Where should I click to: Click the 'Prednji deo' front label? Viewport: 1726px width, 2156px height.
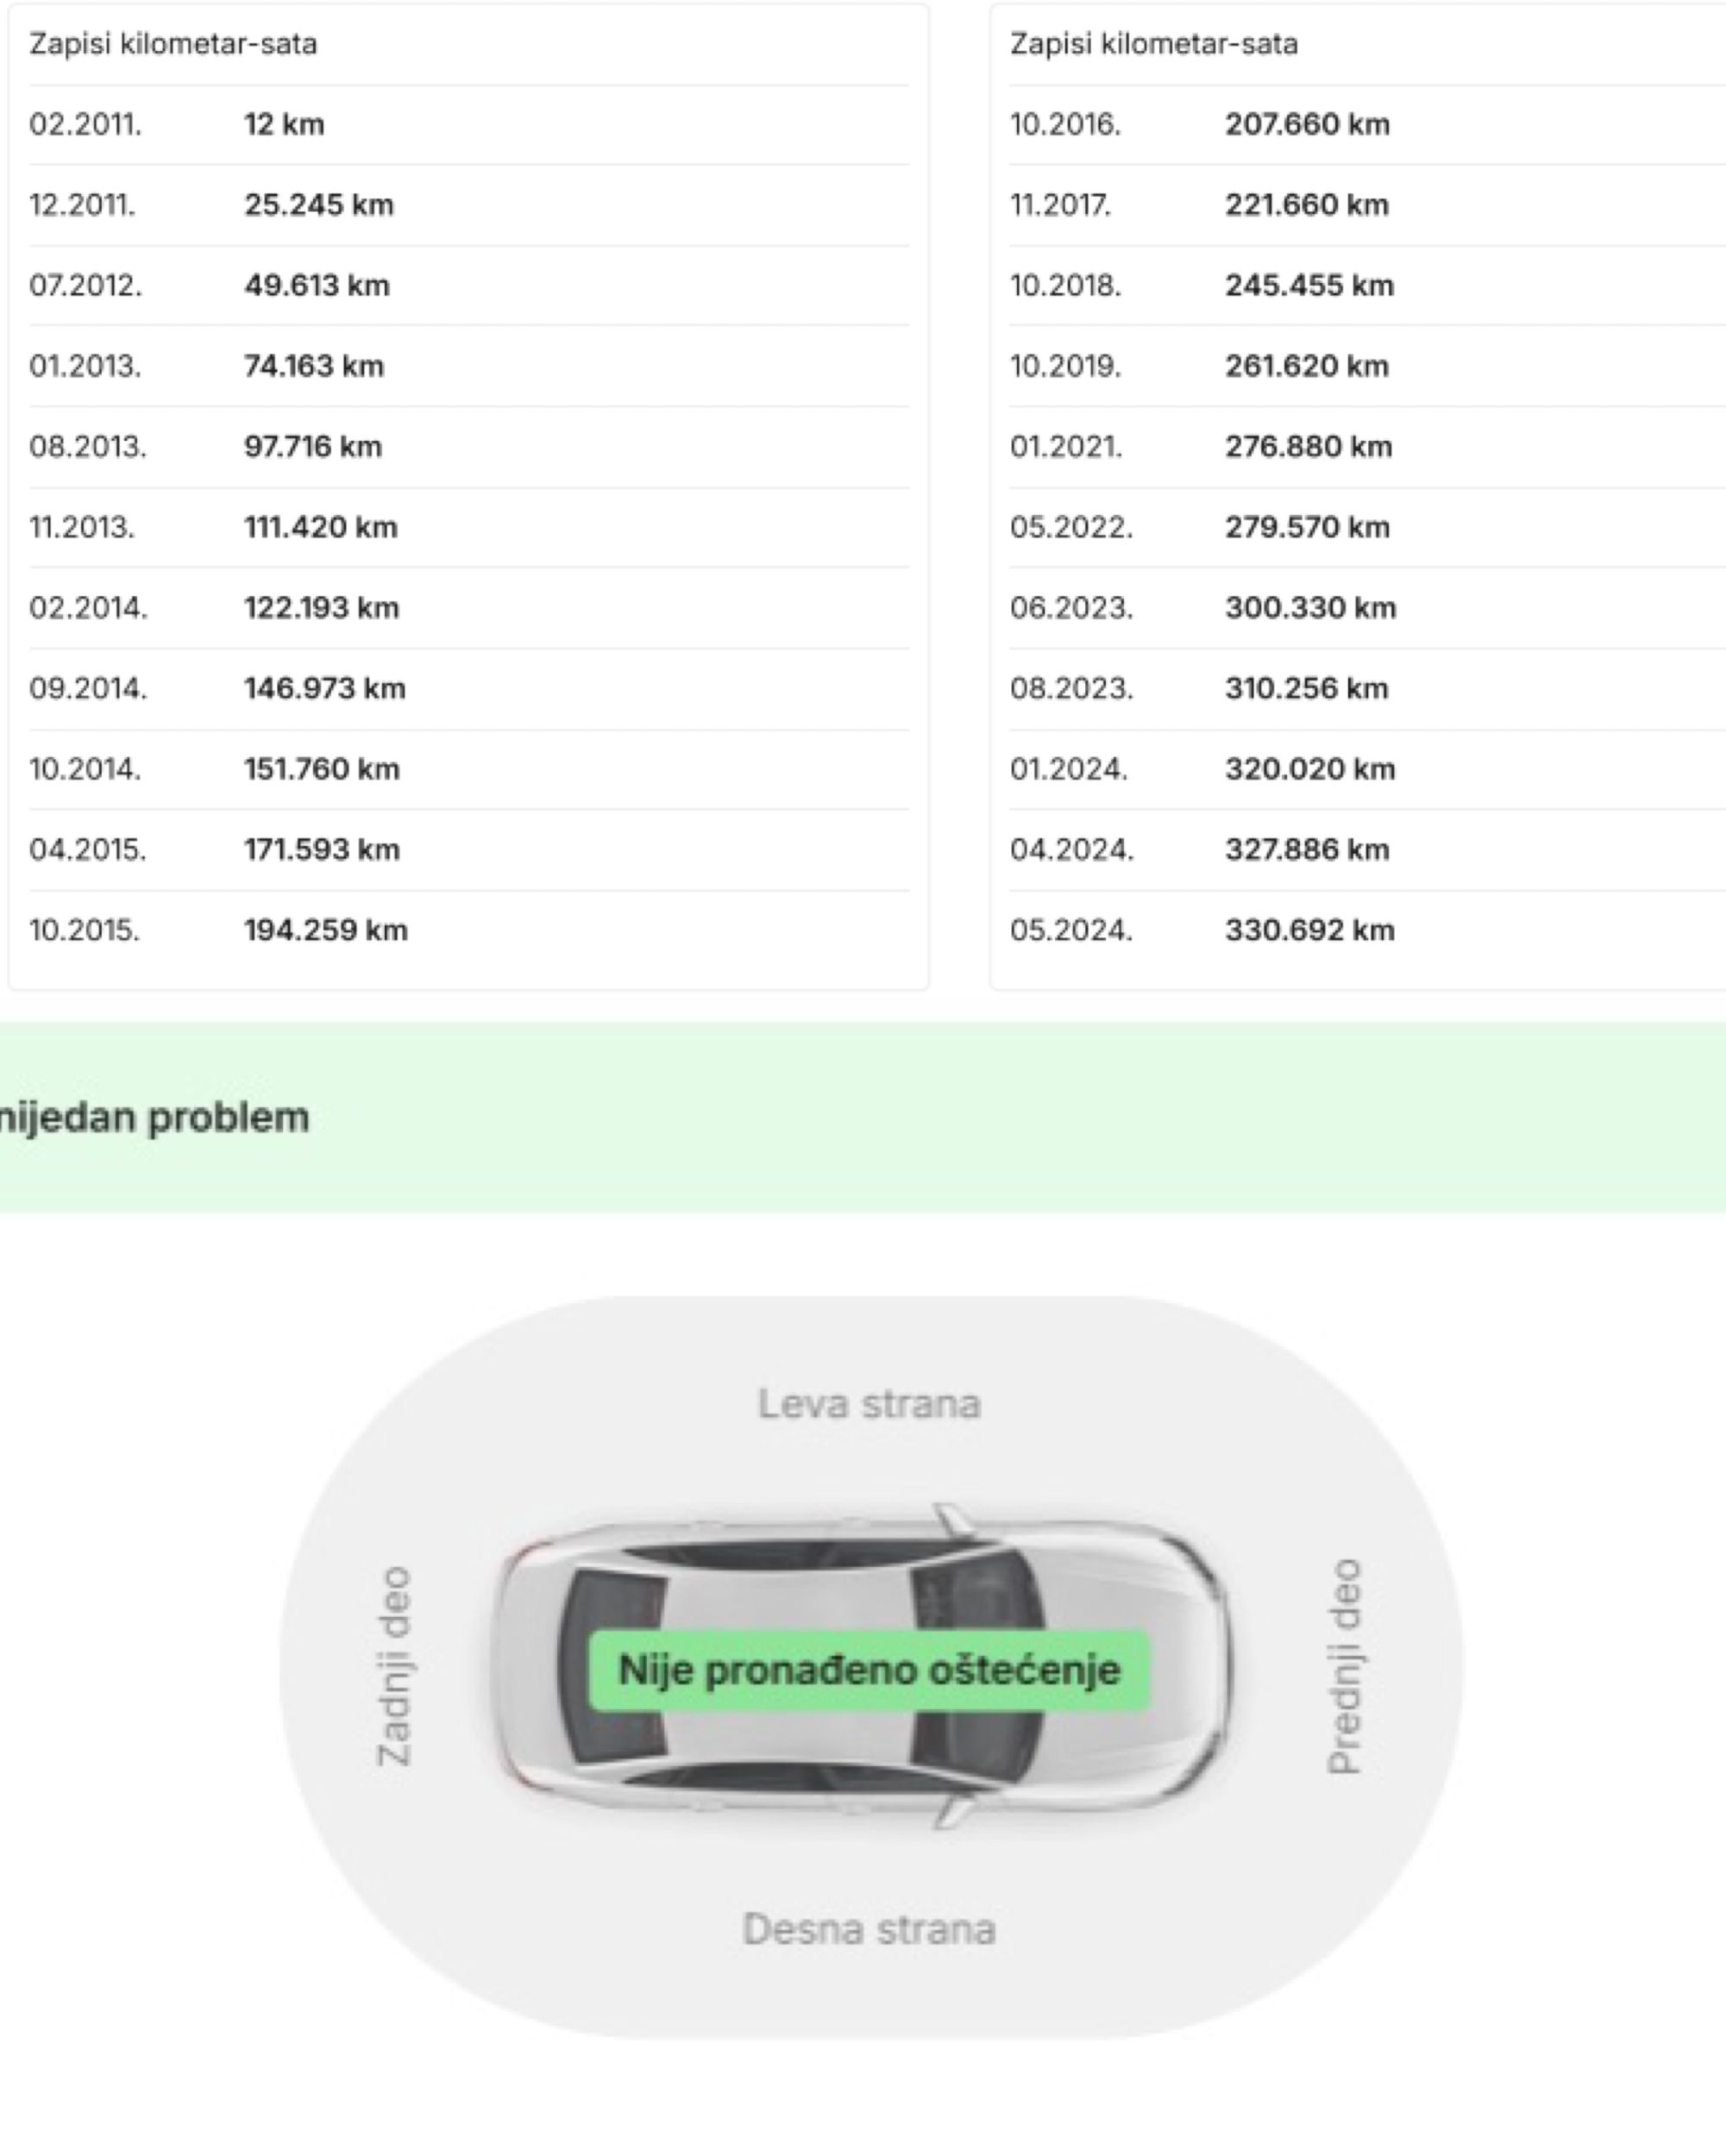pyautogui.click(x=1343, y=1666)
